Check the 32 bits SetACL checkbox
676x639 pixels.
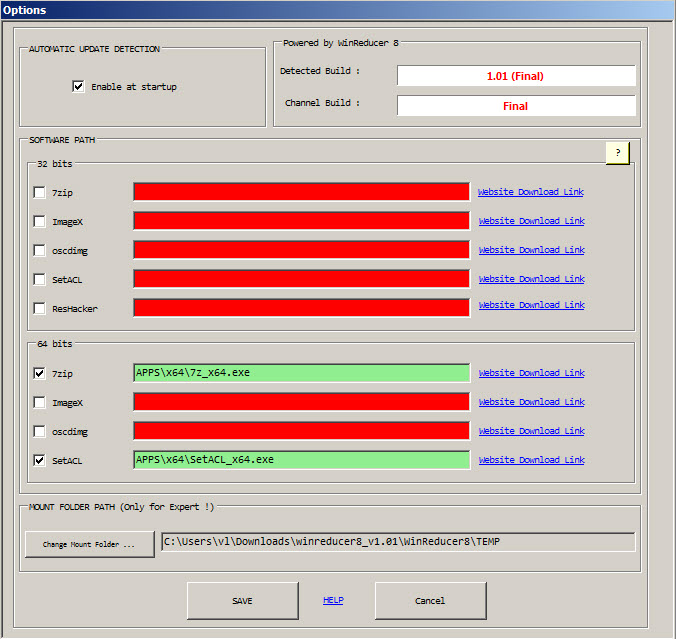tap(39, 279)
